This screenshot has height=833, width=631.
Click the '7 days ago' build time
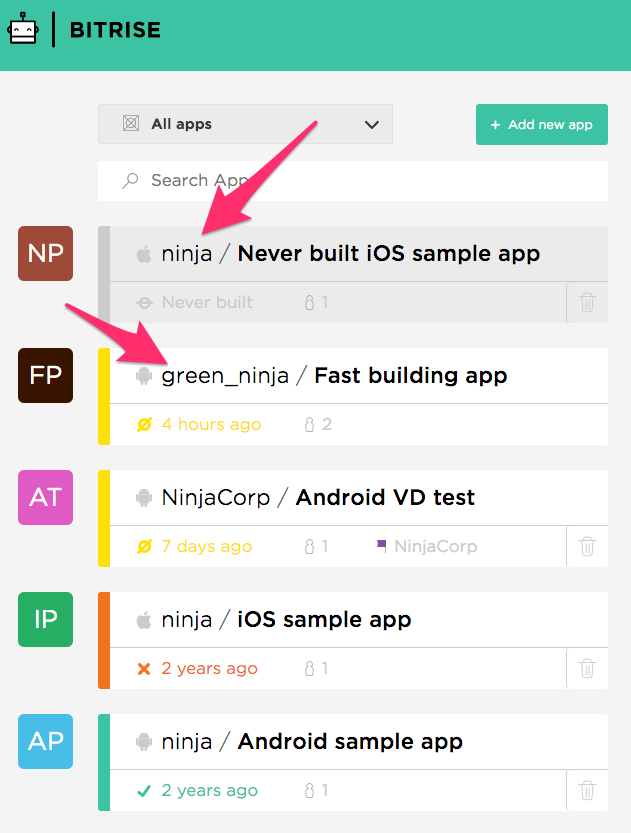[x=207, y=546]
